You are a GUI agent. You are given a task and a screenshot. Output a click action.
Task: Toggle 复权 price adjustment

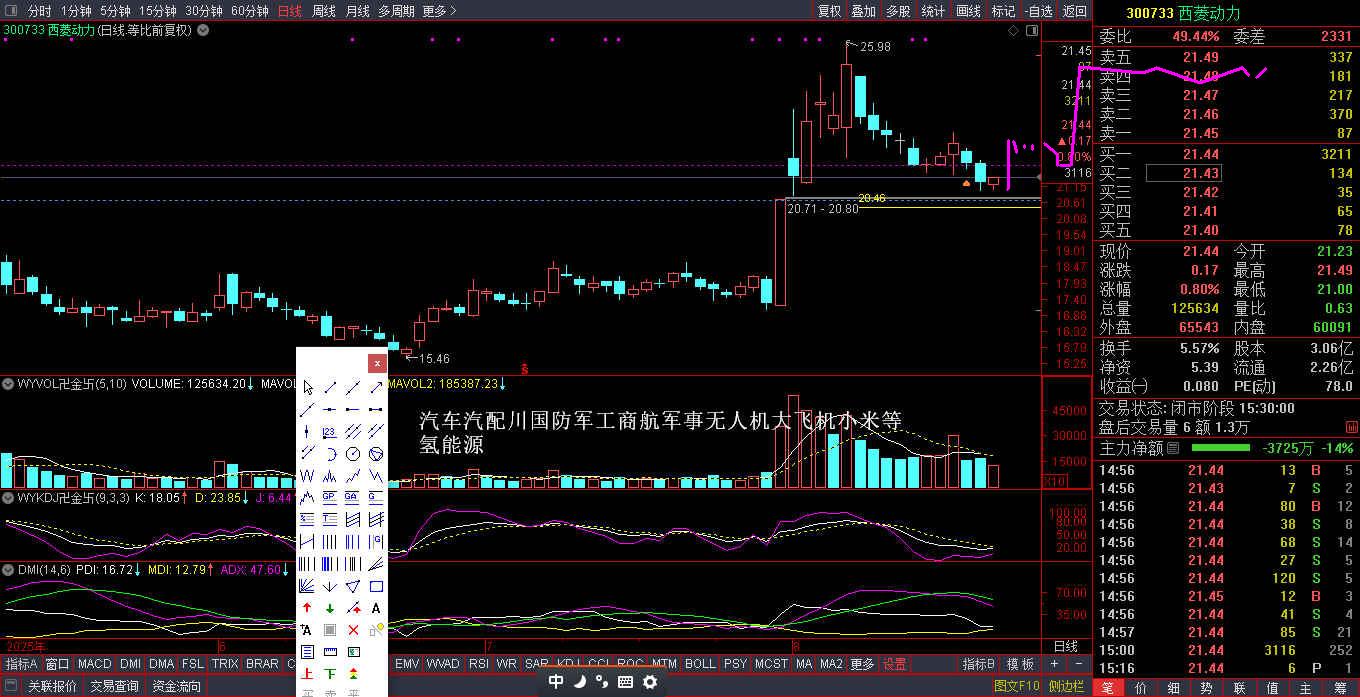[830, 11]
